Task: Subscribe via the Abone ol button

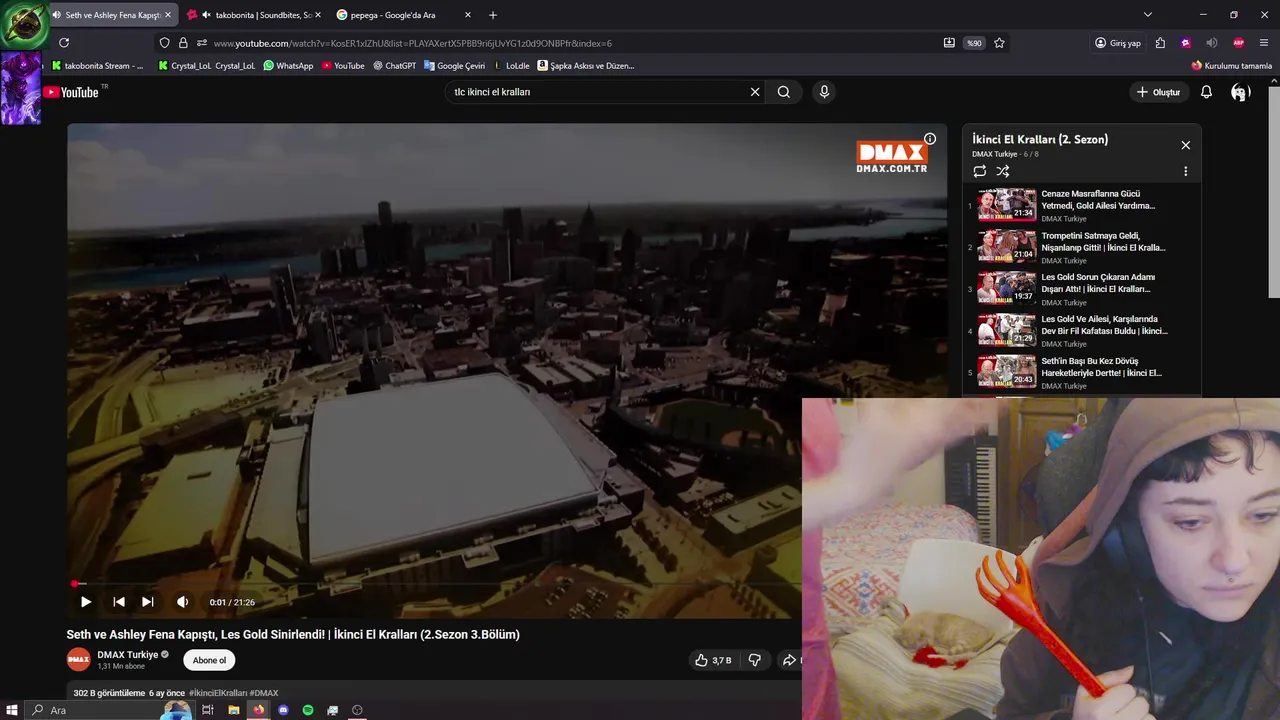Action: point(209,660)
